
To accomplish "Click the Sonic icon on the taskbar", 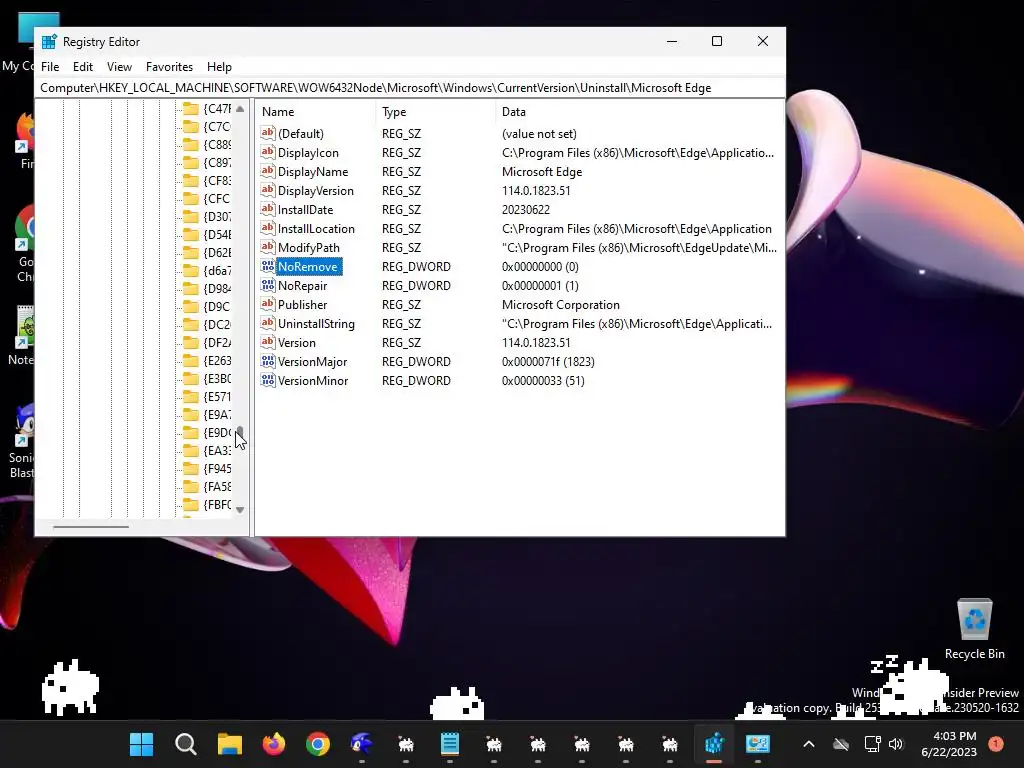I will (x=362, y=744).
